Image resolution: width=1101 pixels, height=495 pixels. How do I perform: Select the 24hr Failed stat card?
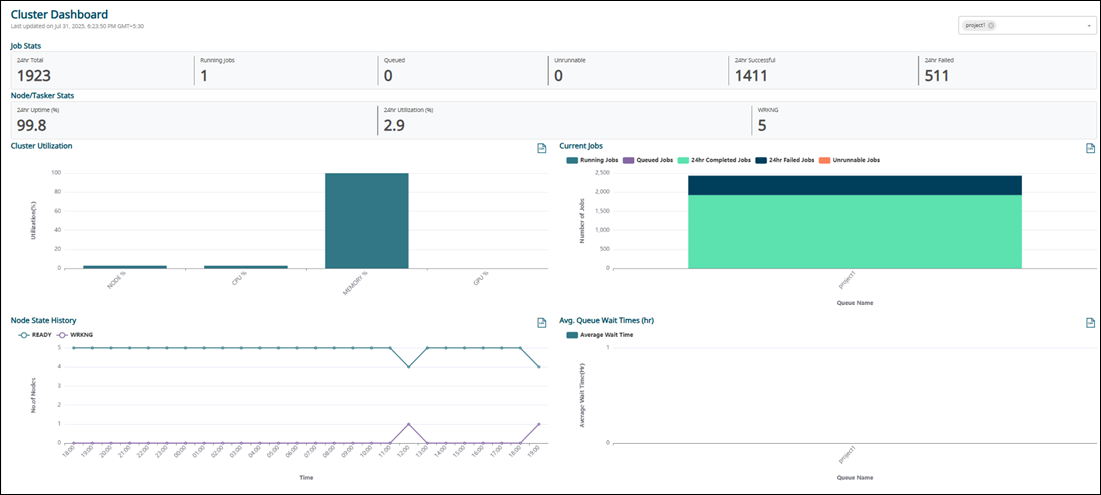1005,69
